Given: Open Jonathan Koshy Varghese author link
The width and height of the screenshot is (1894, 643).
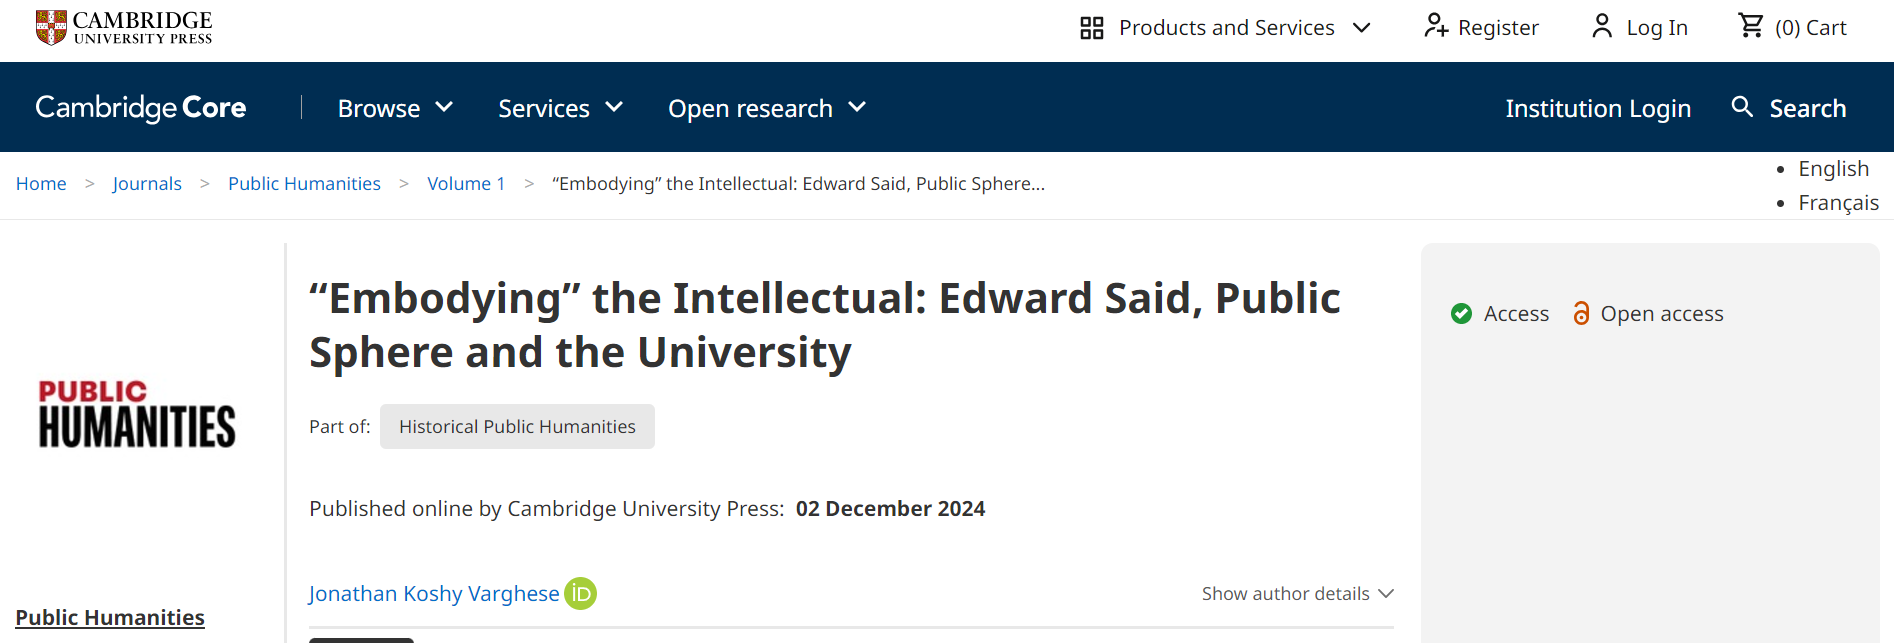Looking at the screenshot, I should tap(434, 594).
